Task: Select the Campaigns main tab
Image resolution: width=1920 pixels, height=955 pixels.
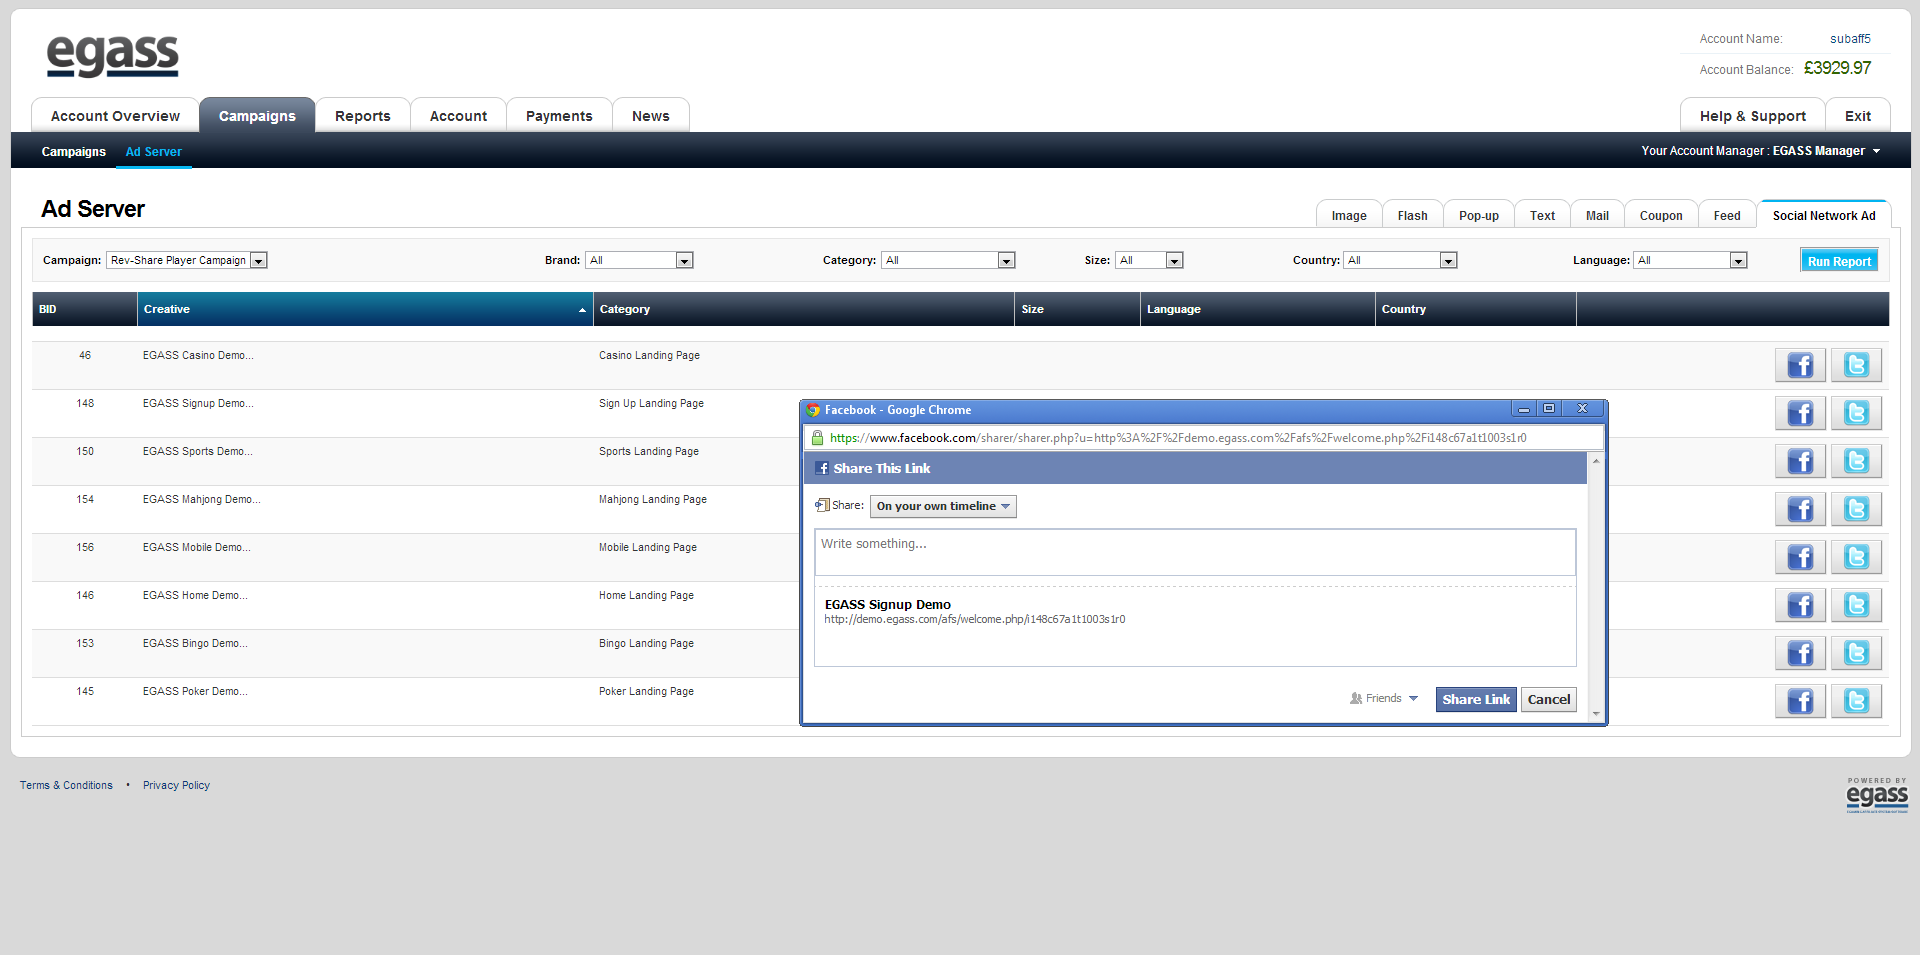Action: point(257,116)
